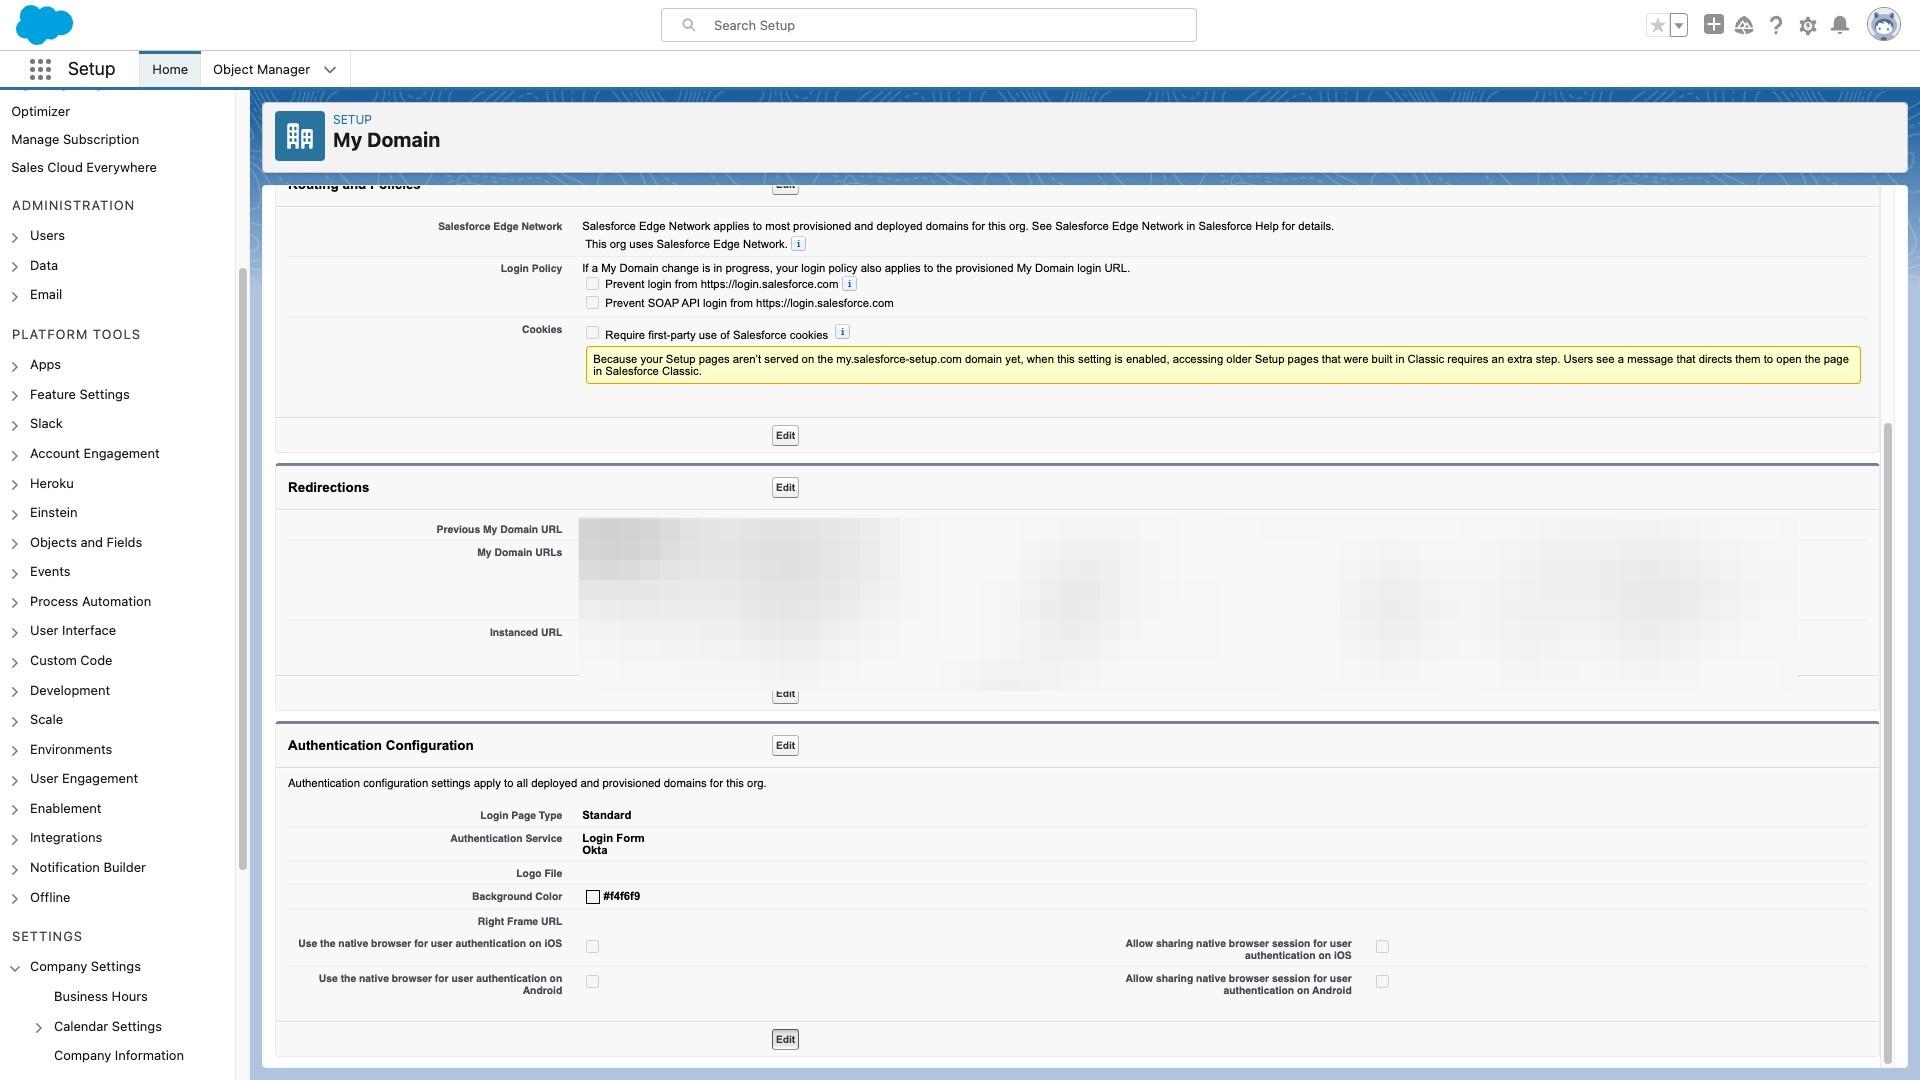The height and width of the screenshot is (1080, 1920).
Task: Click the Background Color swatch
Action: [x=593, y=897]
